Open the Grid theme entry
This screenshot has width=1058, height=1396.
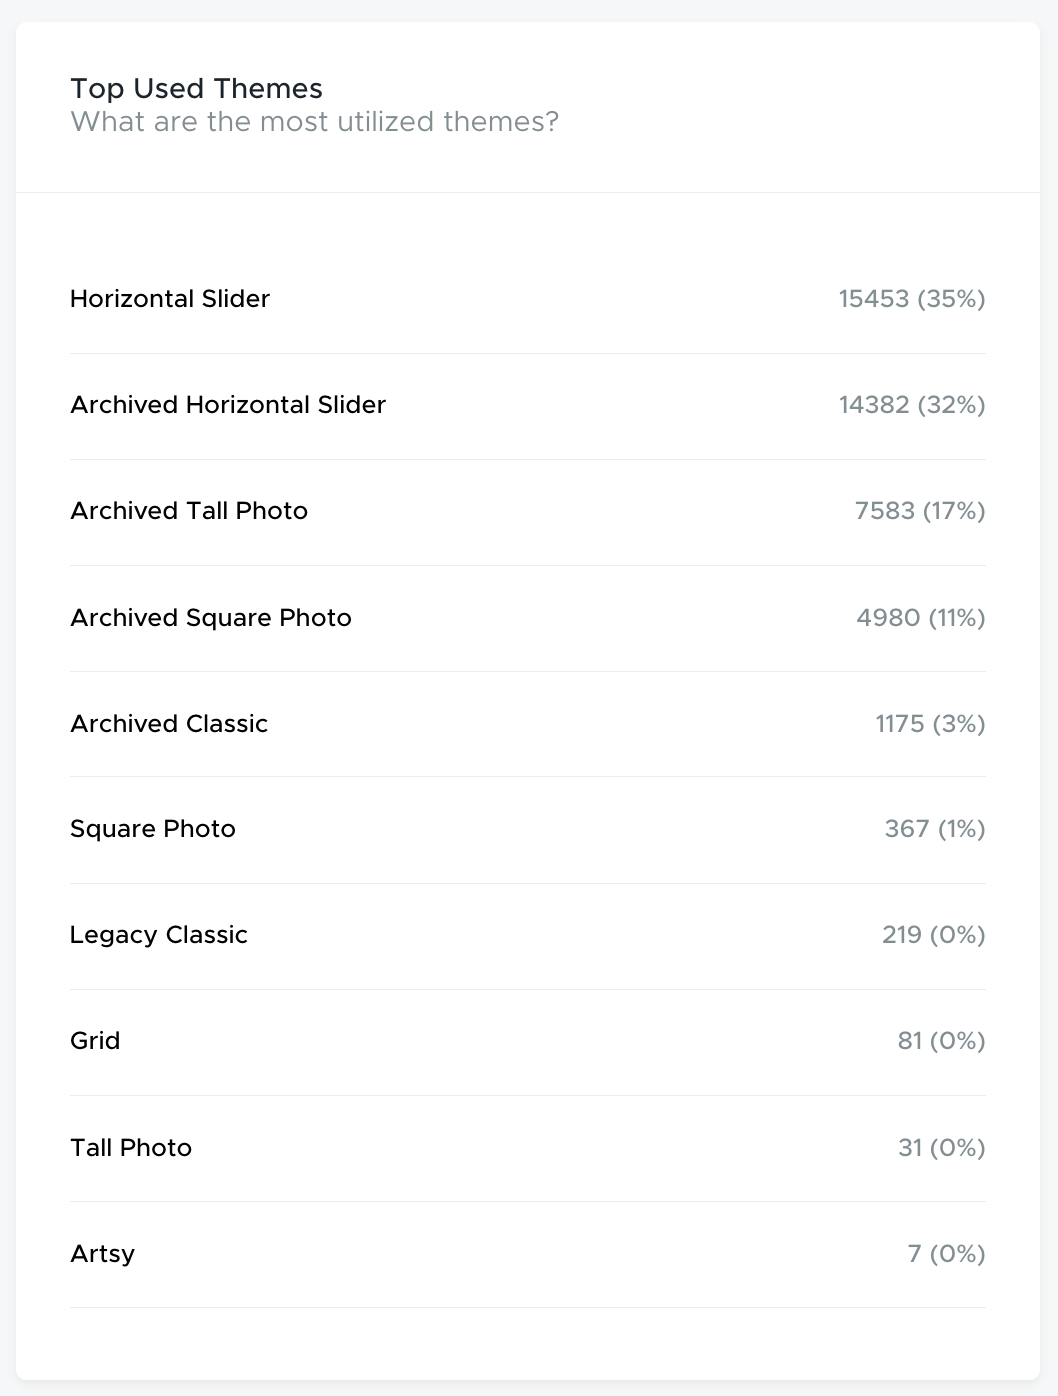tap(528, 1042)
